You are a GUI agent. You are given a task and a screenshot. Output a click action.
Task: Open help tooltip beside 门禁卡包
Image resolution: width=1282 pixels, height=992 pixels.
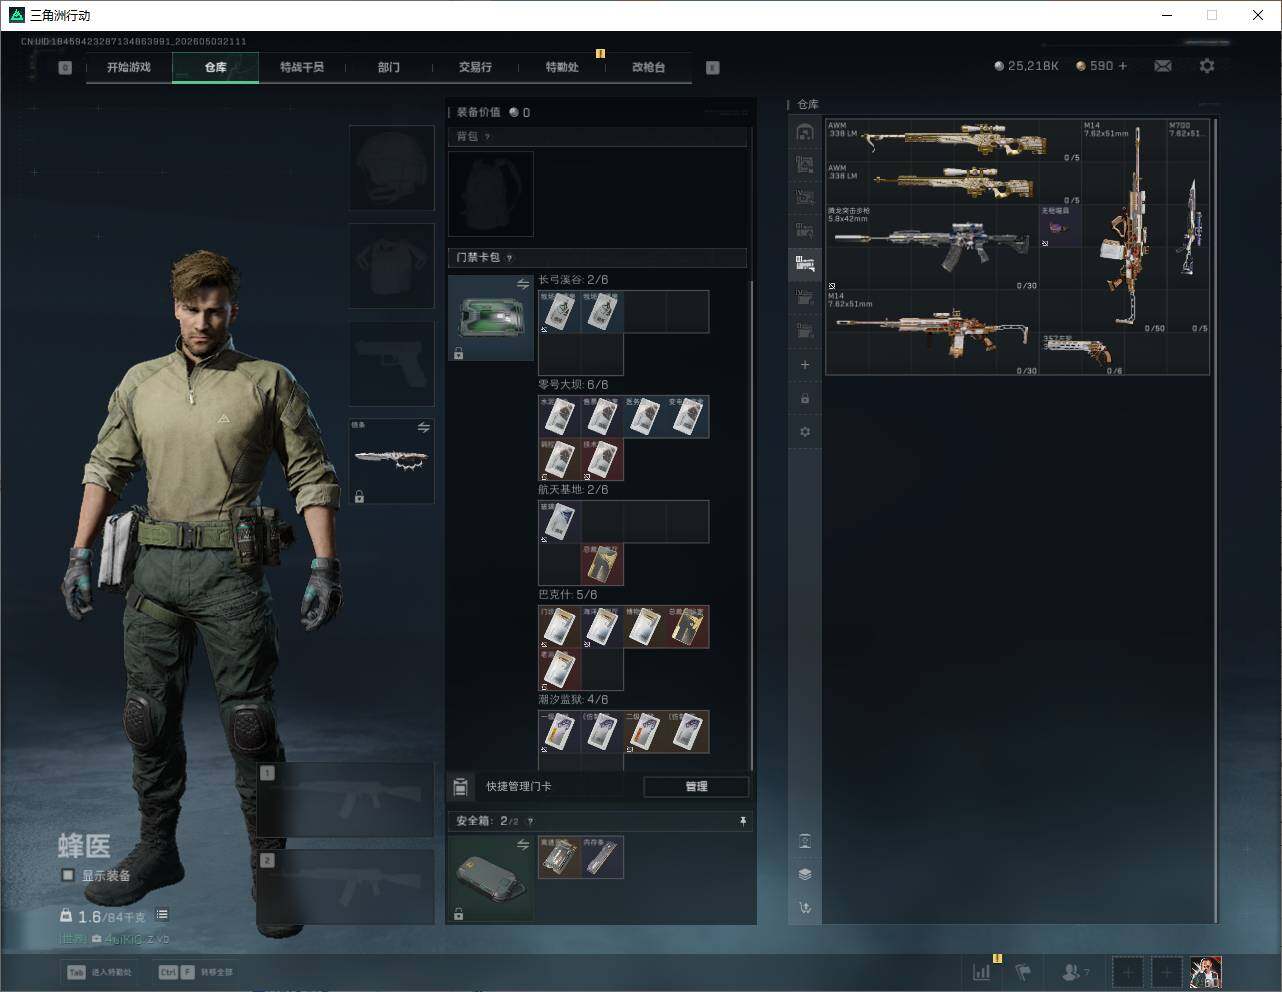[509, 258]
